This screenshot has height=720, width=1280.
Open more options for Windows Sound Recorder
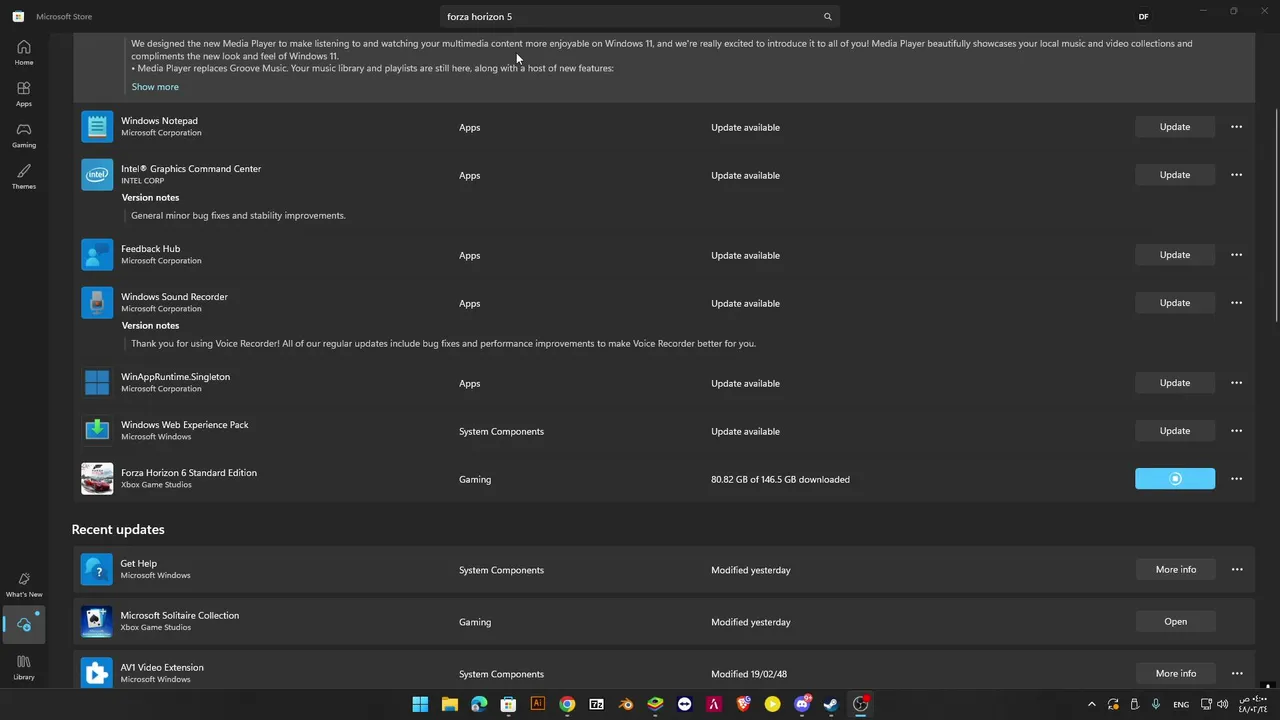tap(1237, 303)
